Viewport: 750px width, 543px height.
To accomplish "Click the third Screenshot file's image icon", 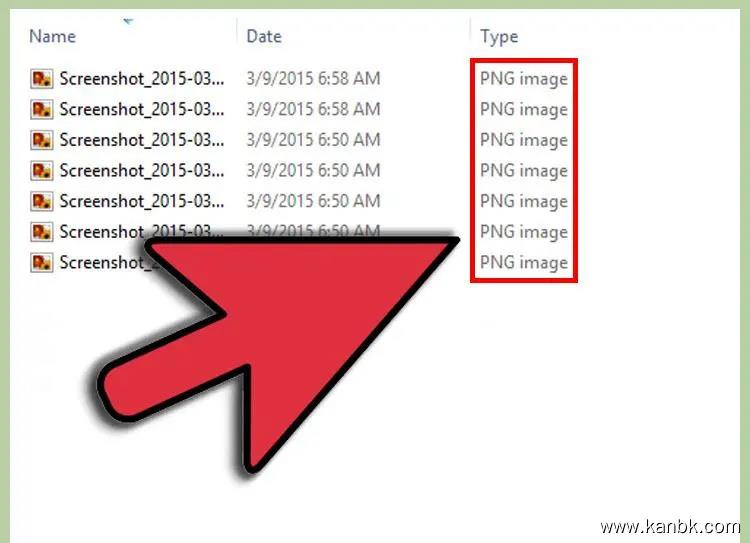I will pyautogui.click(x=42, y=140).
